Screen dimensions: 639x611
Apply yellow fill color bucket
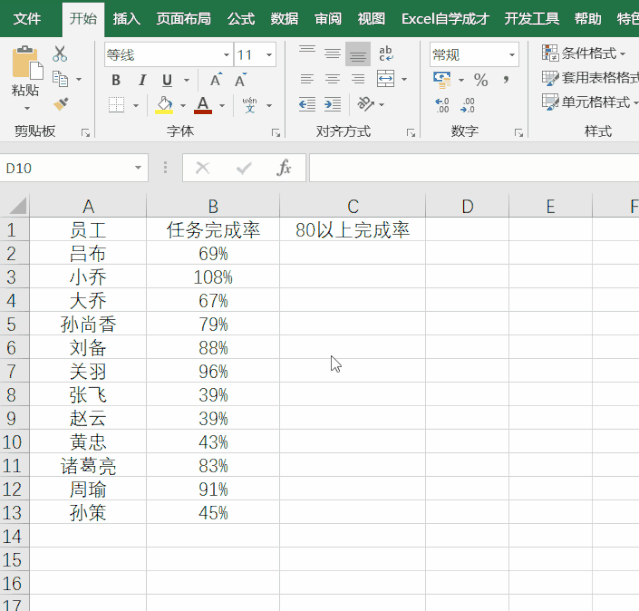pos(164,105)
